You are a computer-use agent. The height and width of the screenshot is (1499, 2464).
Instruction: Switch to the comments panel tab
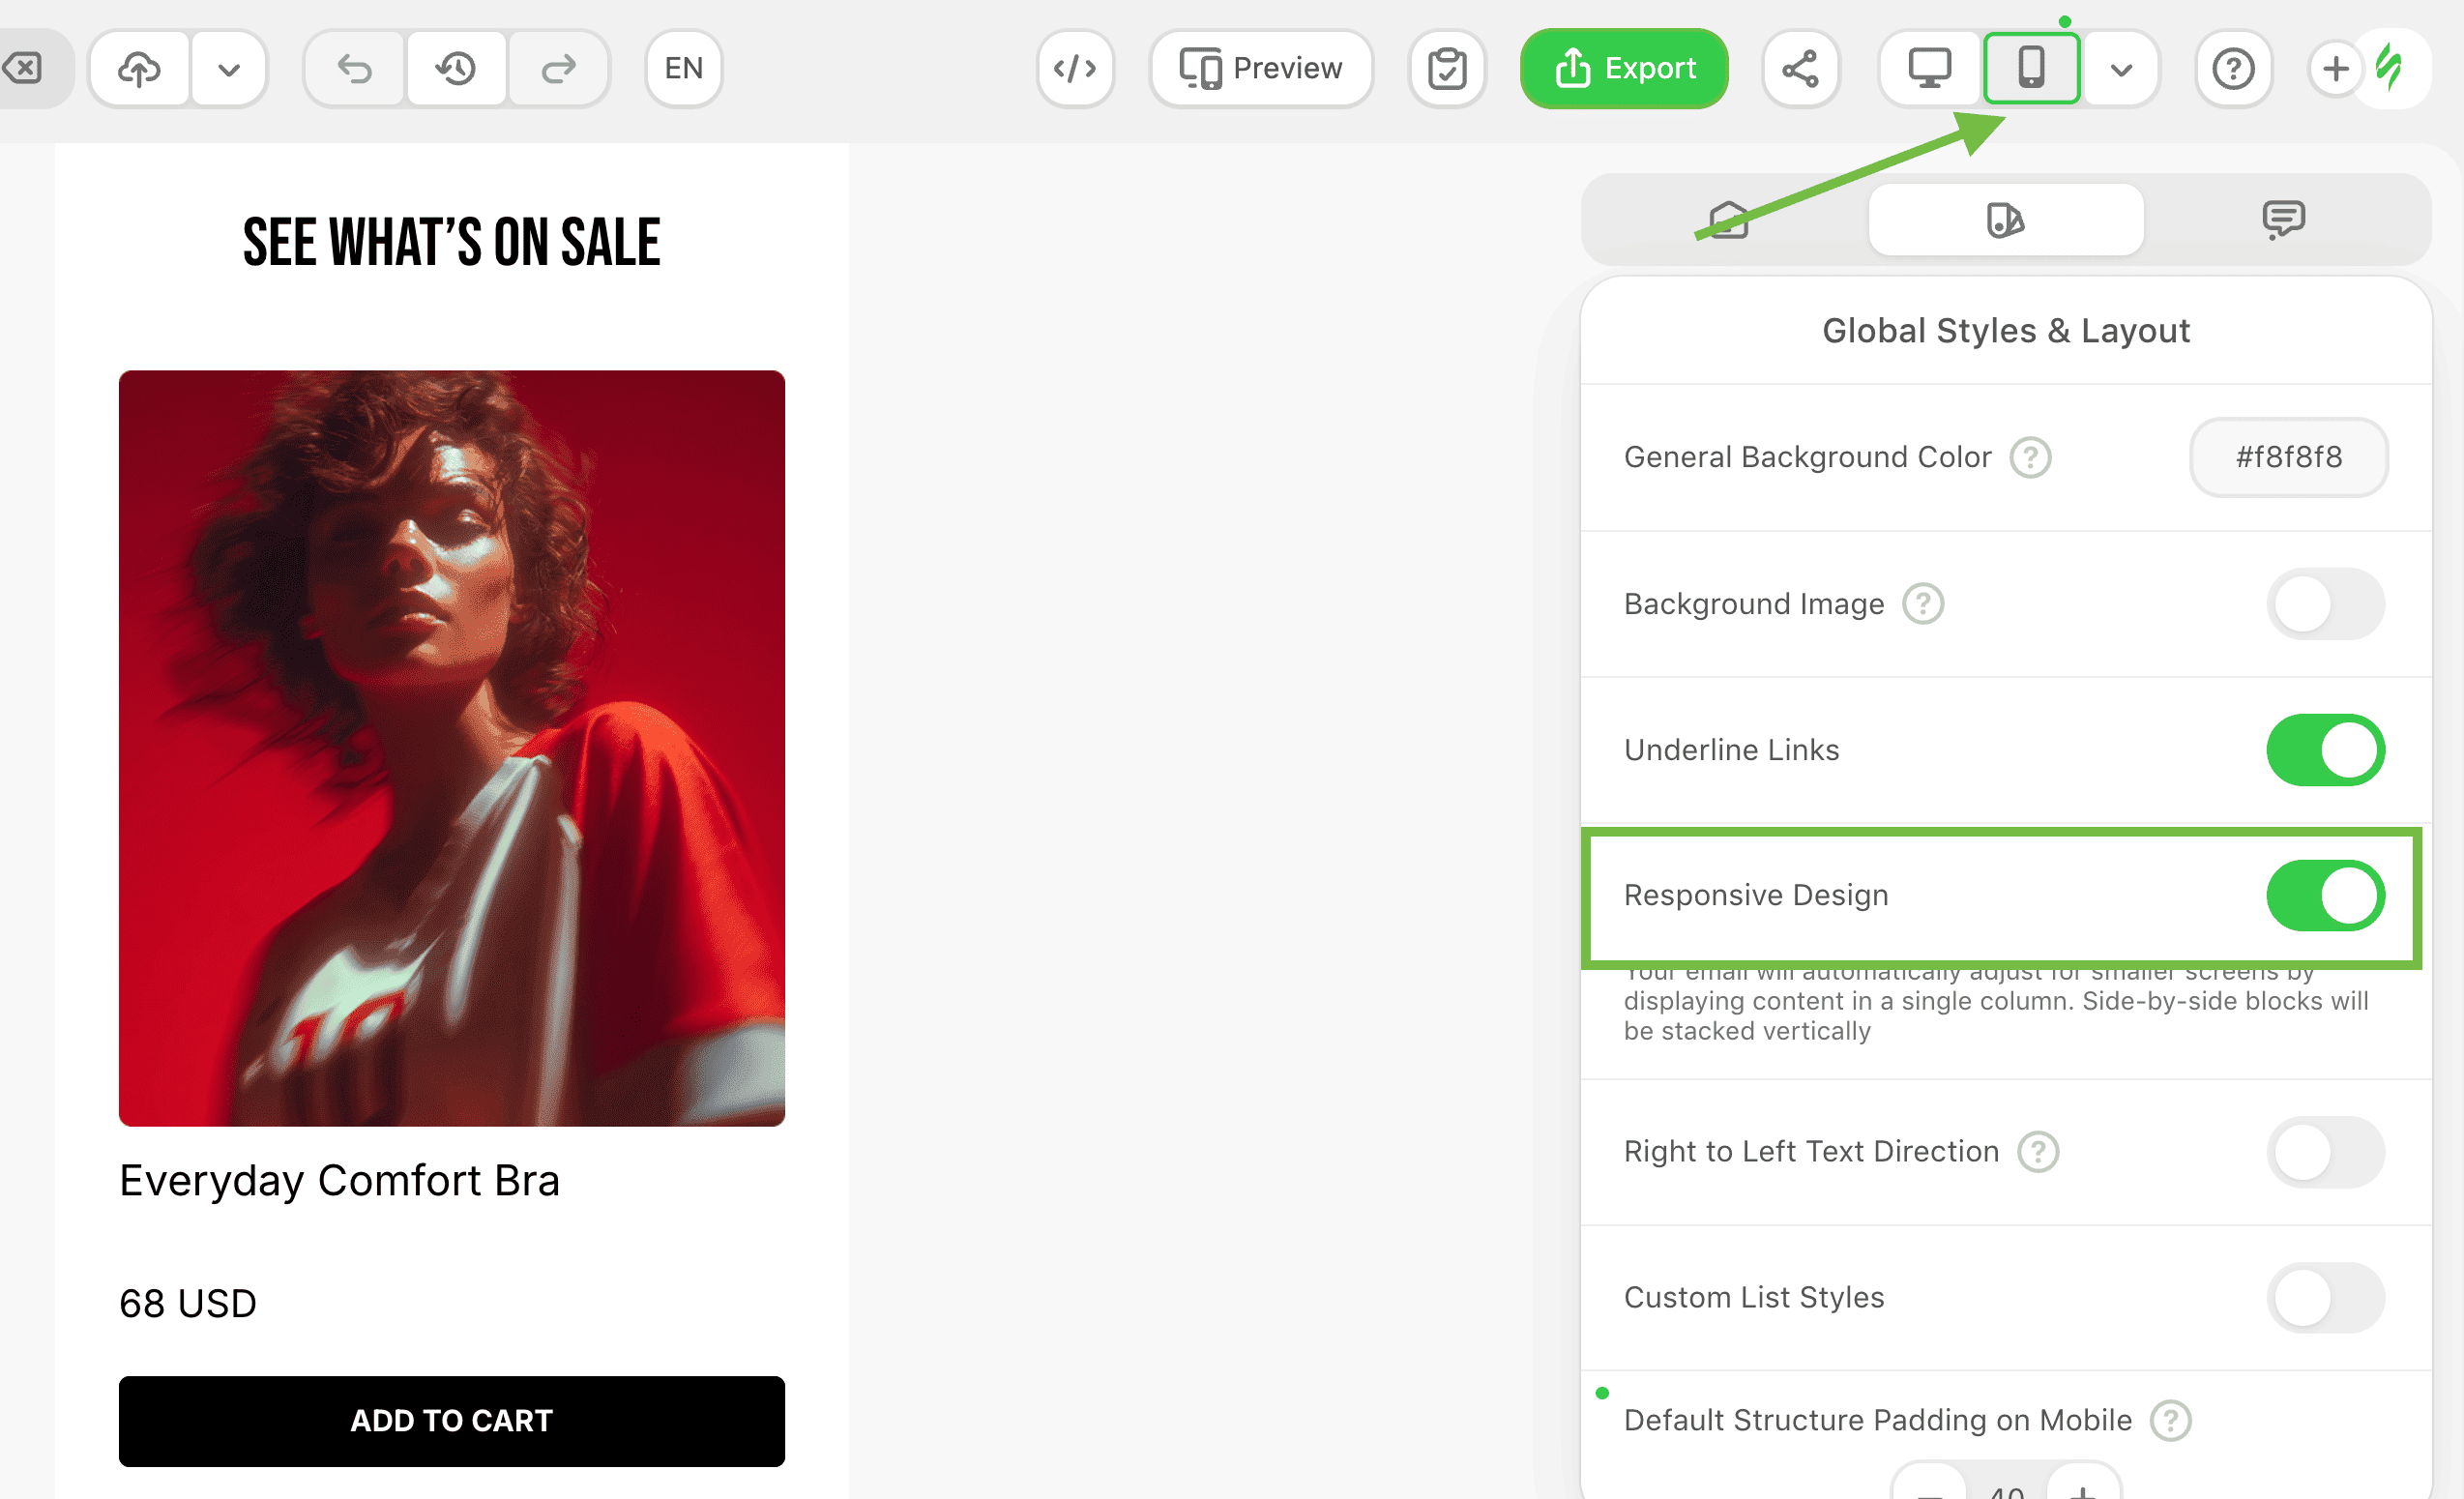2284,219
